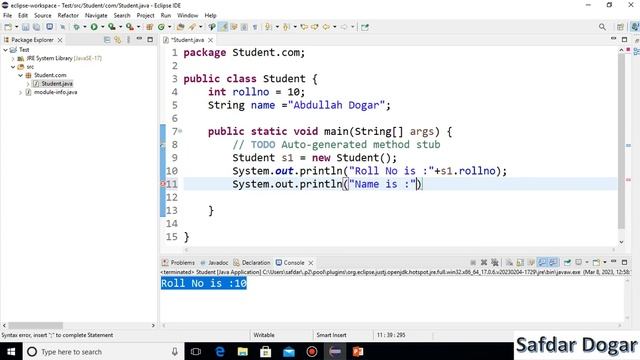640x360 pixels.
Task: Click the Previous Annotation icon
Action: click(286, 27)
